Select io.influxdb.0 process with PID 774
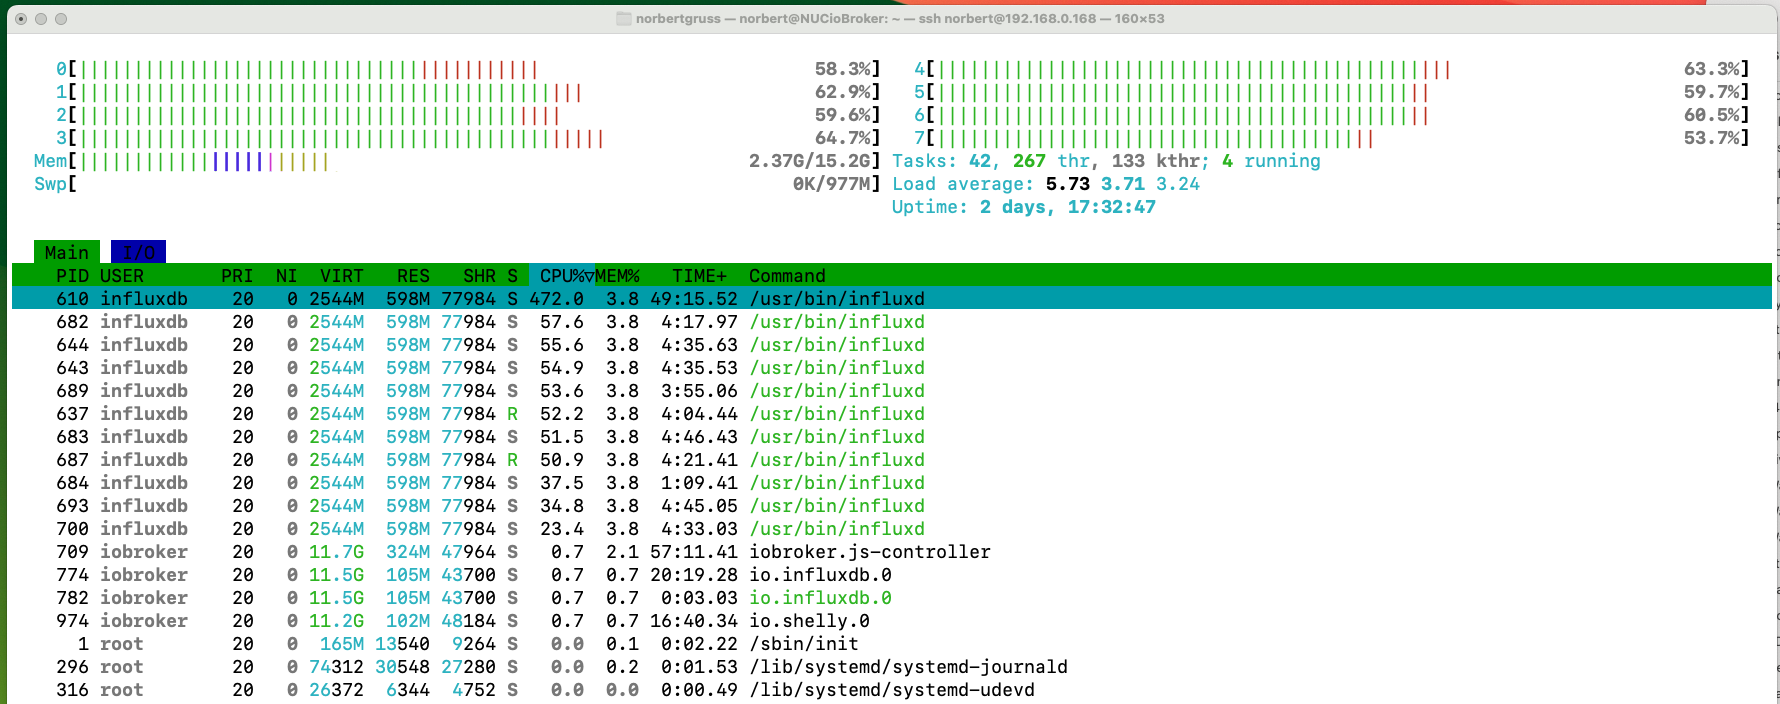Image resolution: width=1780 pixels, height=704 pixels. [891, 575]
